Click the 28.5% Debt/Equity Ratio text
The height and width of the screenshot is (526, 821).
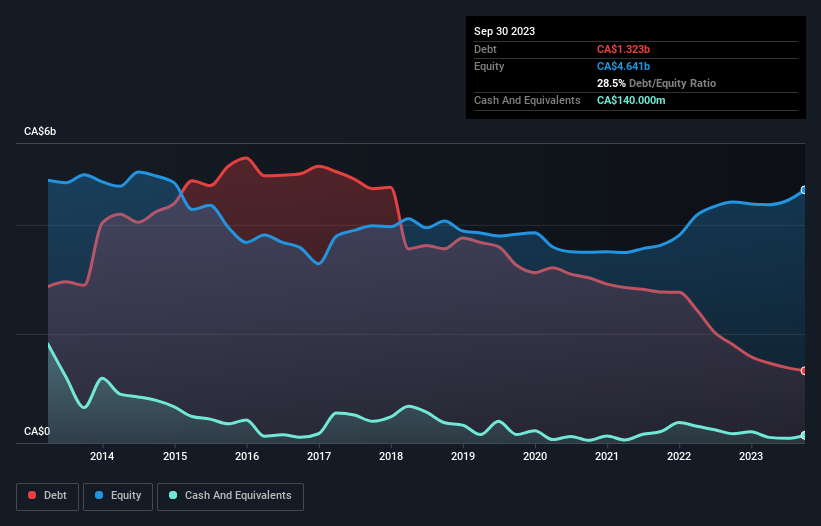656,83
